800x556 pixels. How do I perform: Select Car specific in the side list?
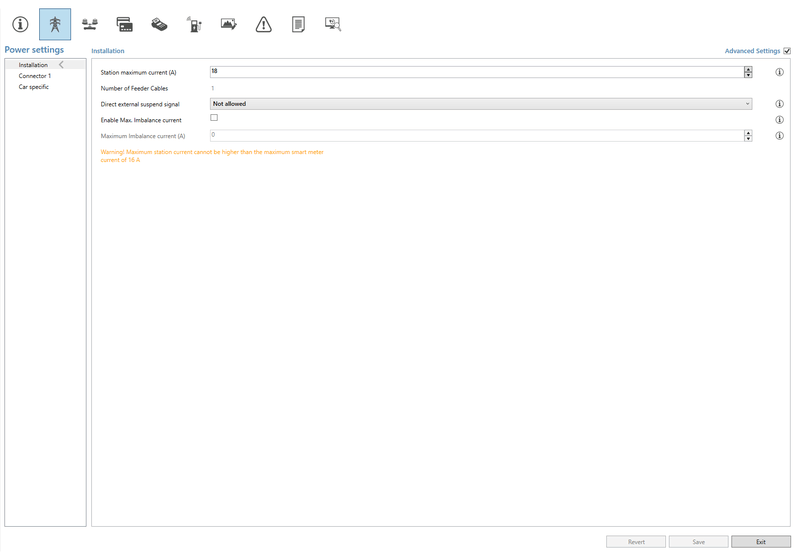pos(34,87)
